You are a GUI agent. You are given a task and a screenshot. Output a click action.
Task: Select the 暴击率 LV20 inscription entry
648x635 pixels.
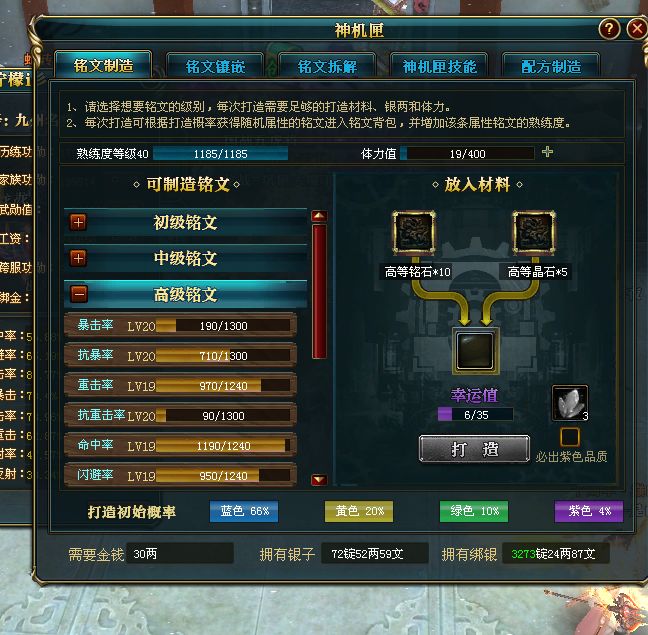[x=181, y=326]
